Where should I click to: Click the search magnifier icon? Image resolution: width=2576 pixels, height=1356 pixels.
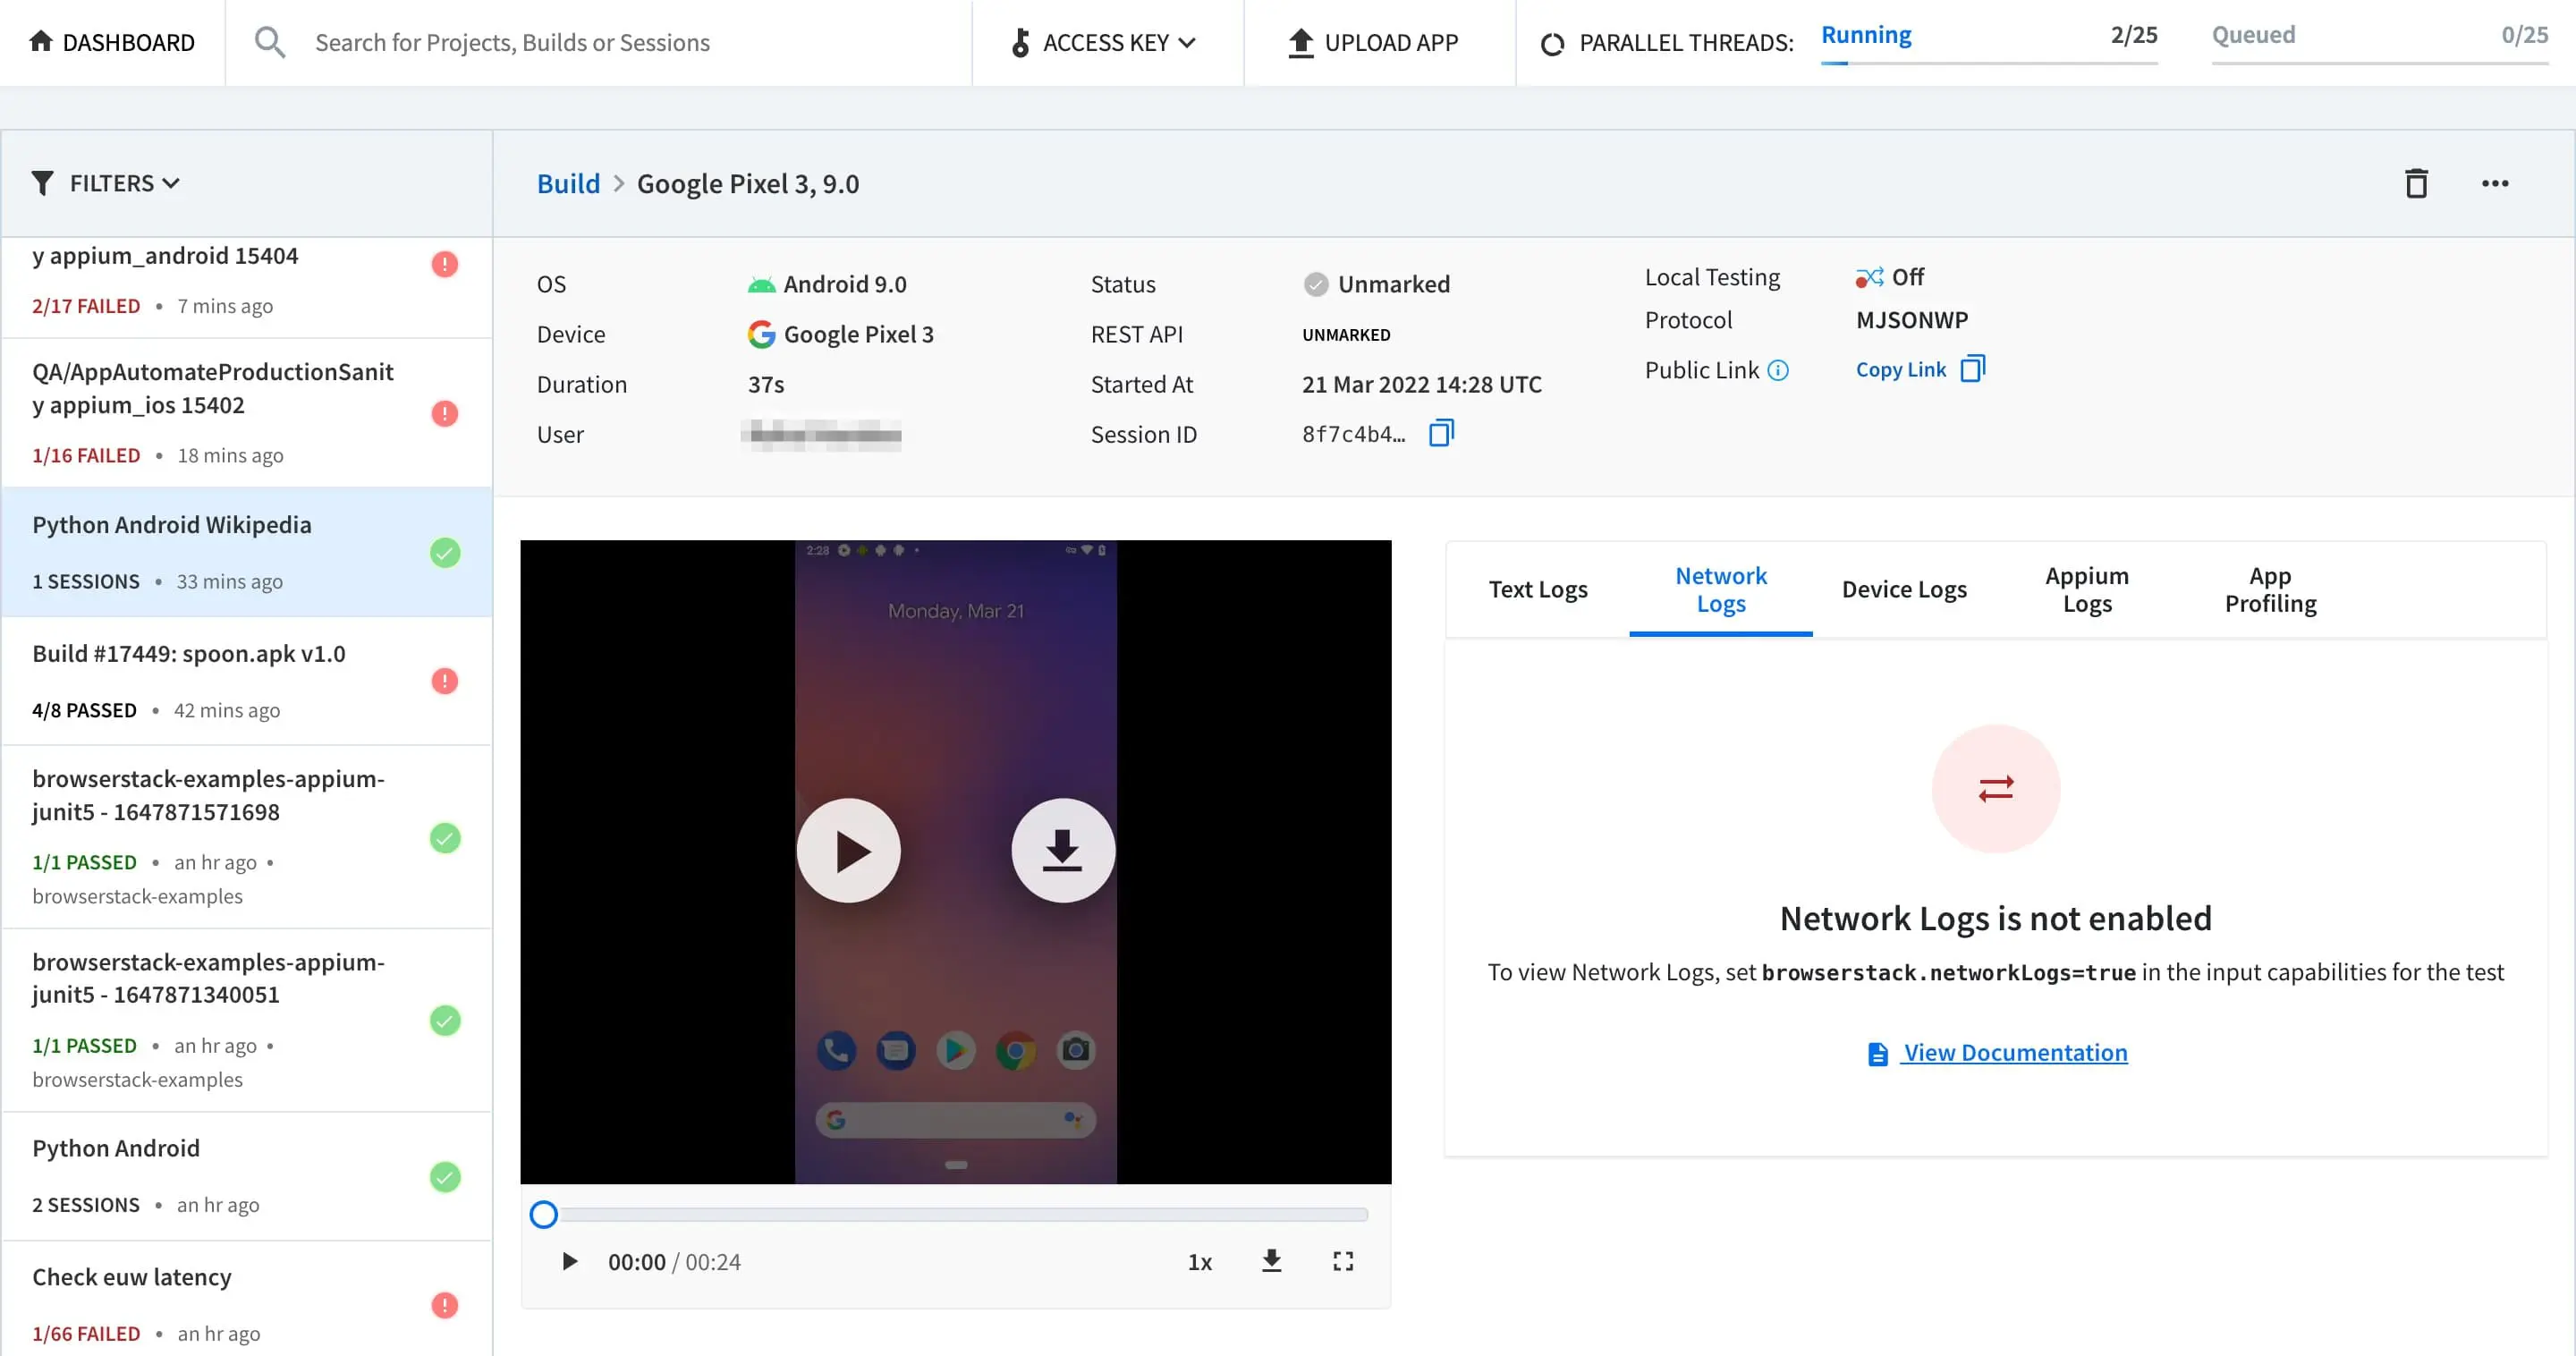tap(269, 42)
